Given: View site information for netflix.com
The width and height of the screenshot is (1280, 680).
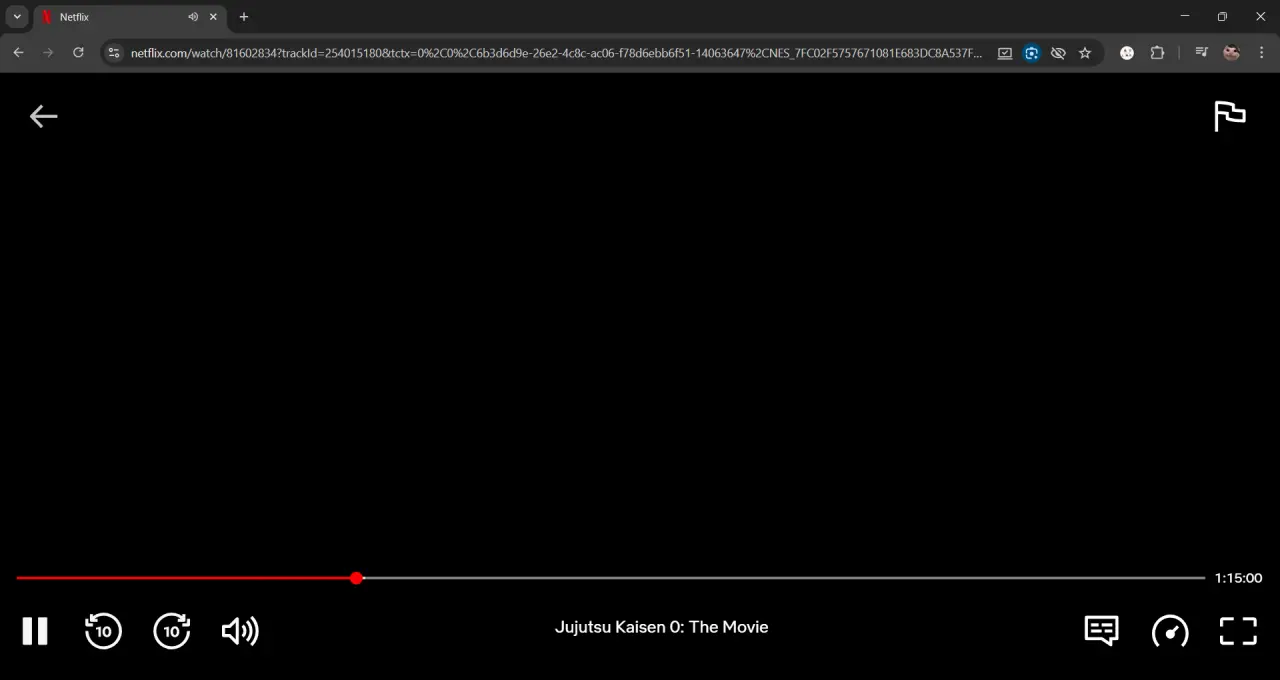Looking at the screenshot, I should tap(114, 53).
